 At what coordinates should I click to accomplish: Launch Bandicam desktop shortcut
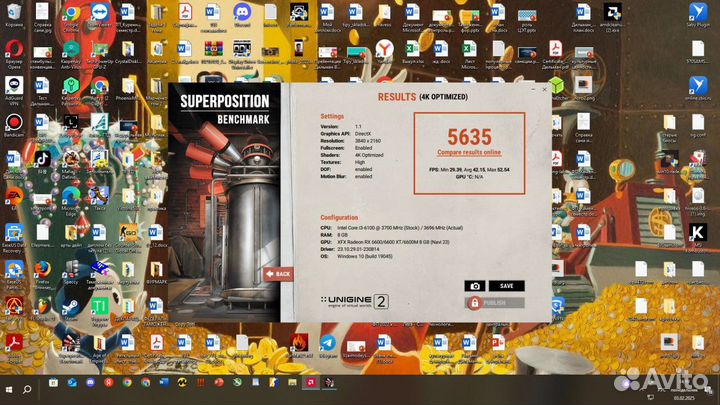(14, 127)
